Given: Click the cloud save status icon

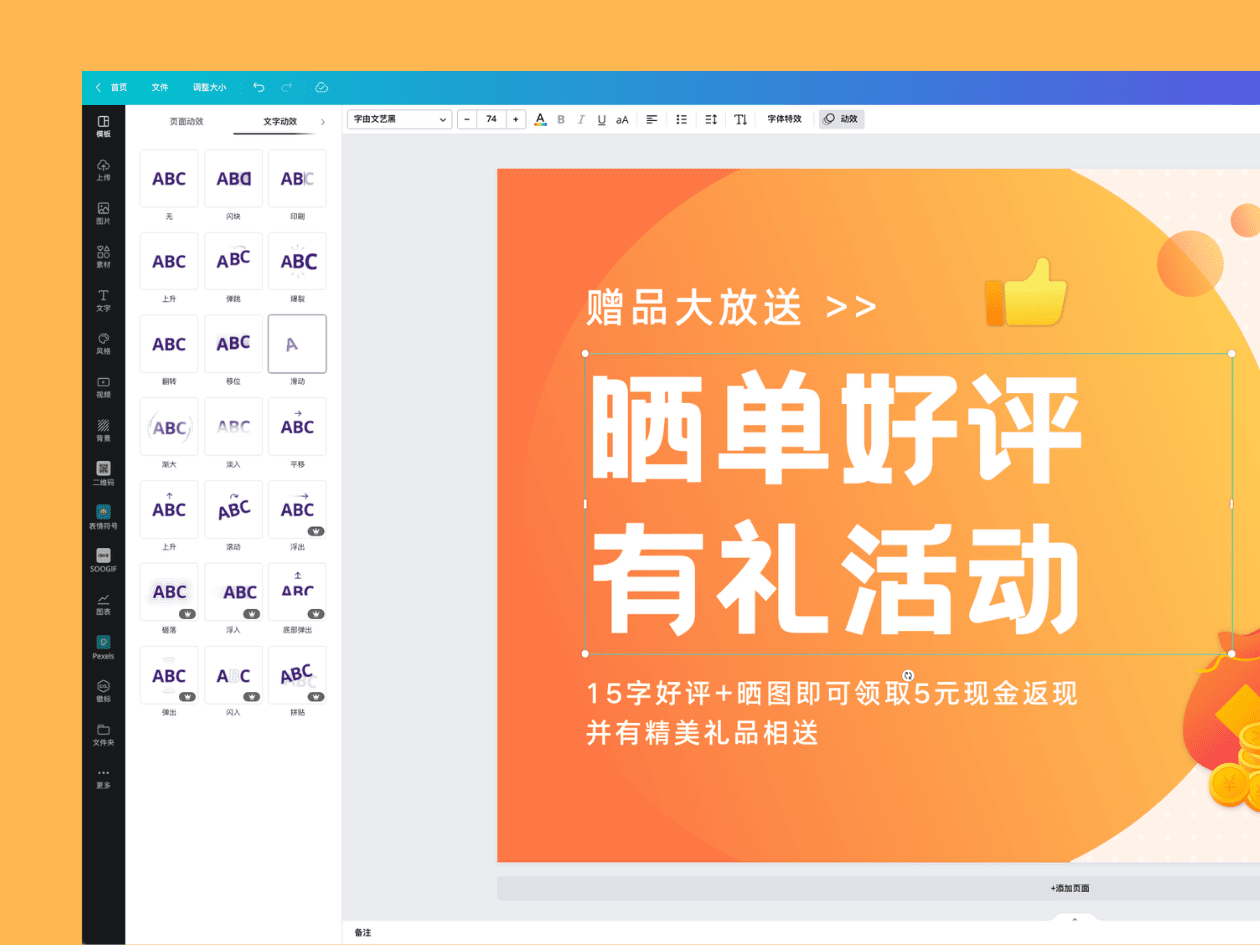Looking at the screenshot, I should click(x=321, y=88).
